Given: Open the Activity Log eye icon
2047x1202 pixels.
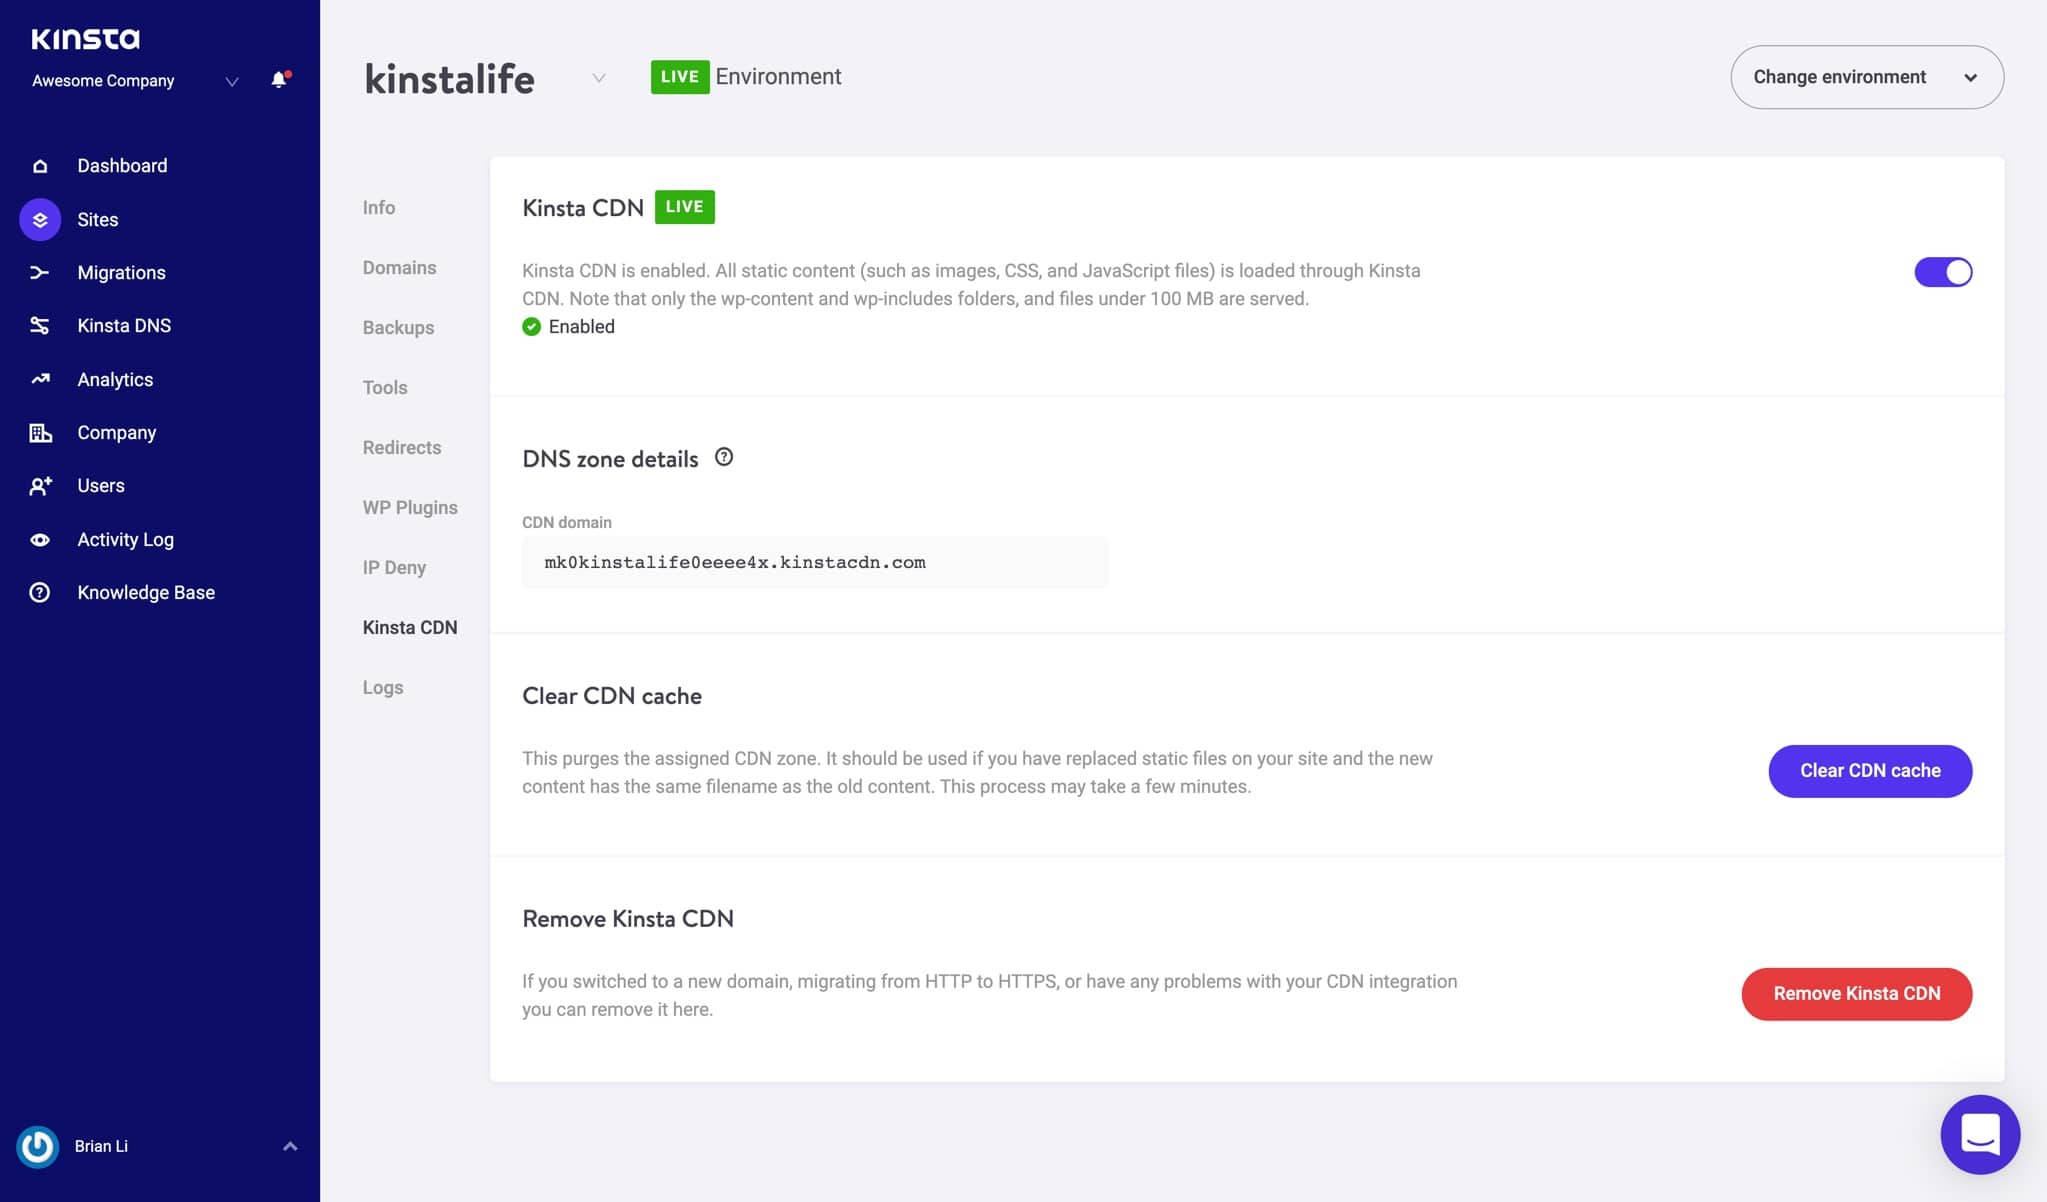Looking at the screenshot, I should click(40, 540).
